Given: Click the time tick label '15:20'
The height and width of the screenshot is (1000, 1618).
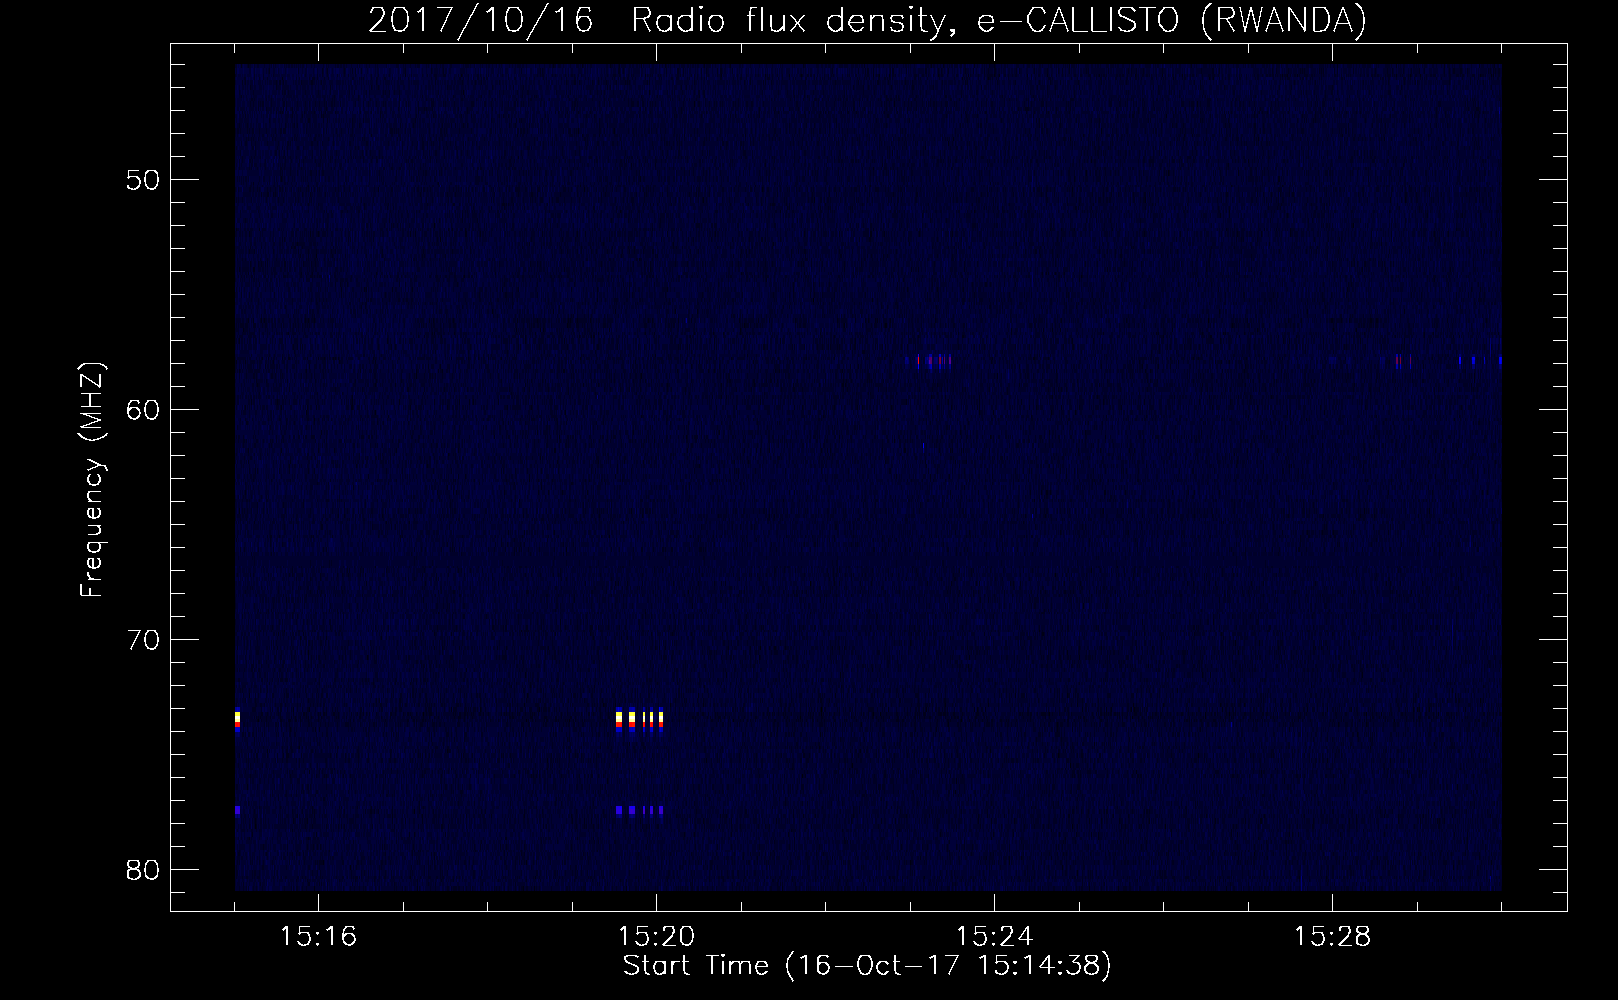Looking at the screenshot, I should click(656, 937).
